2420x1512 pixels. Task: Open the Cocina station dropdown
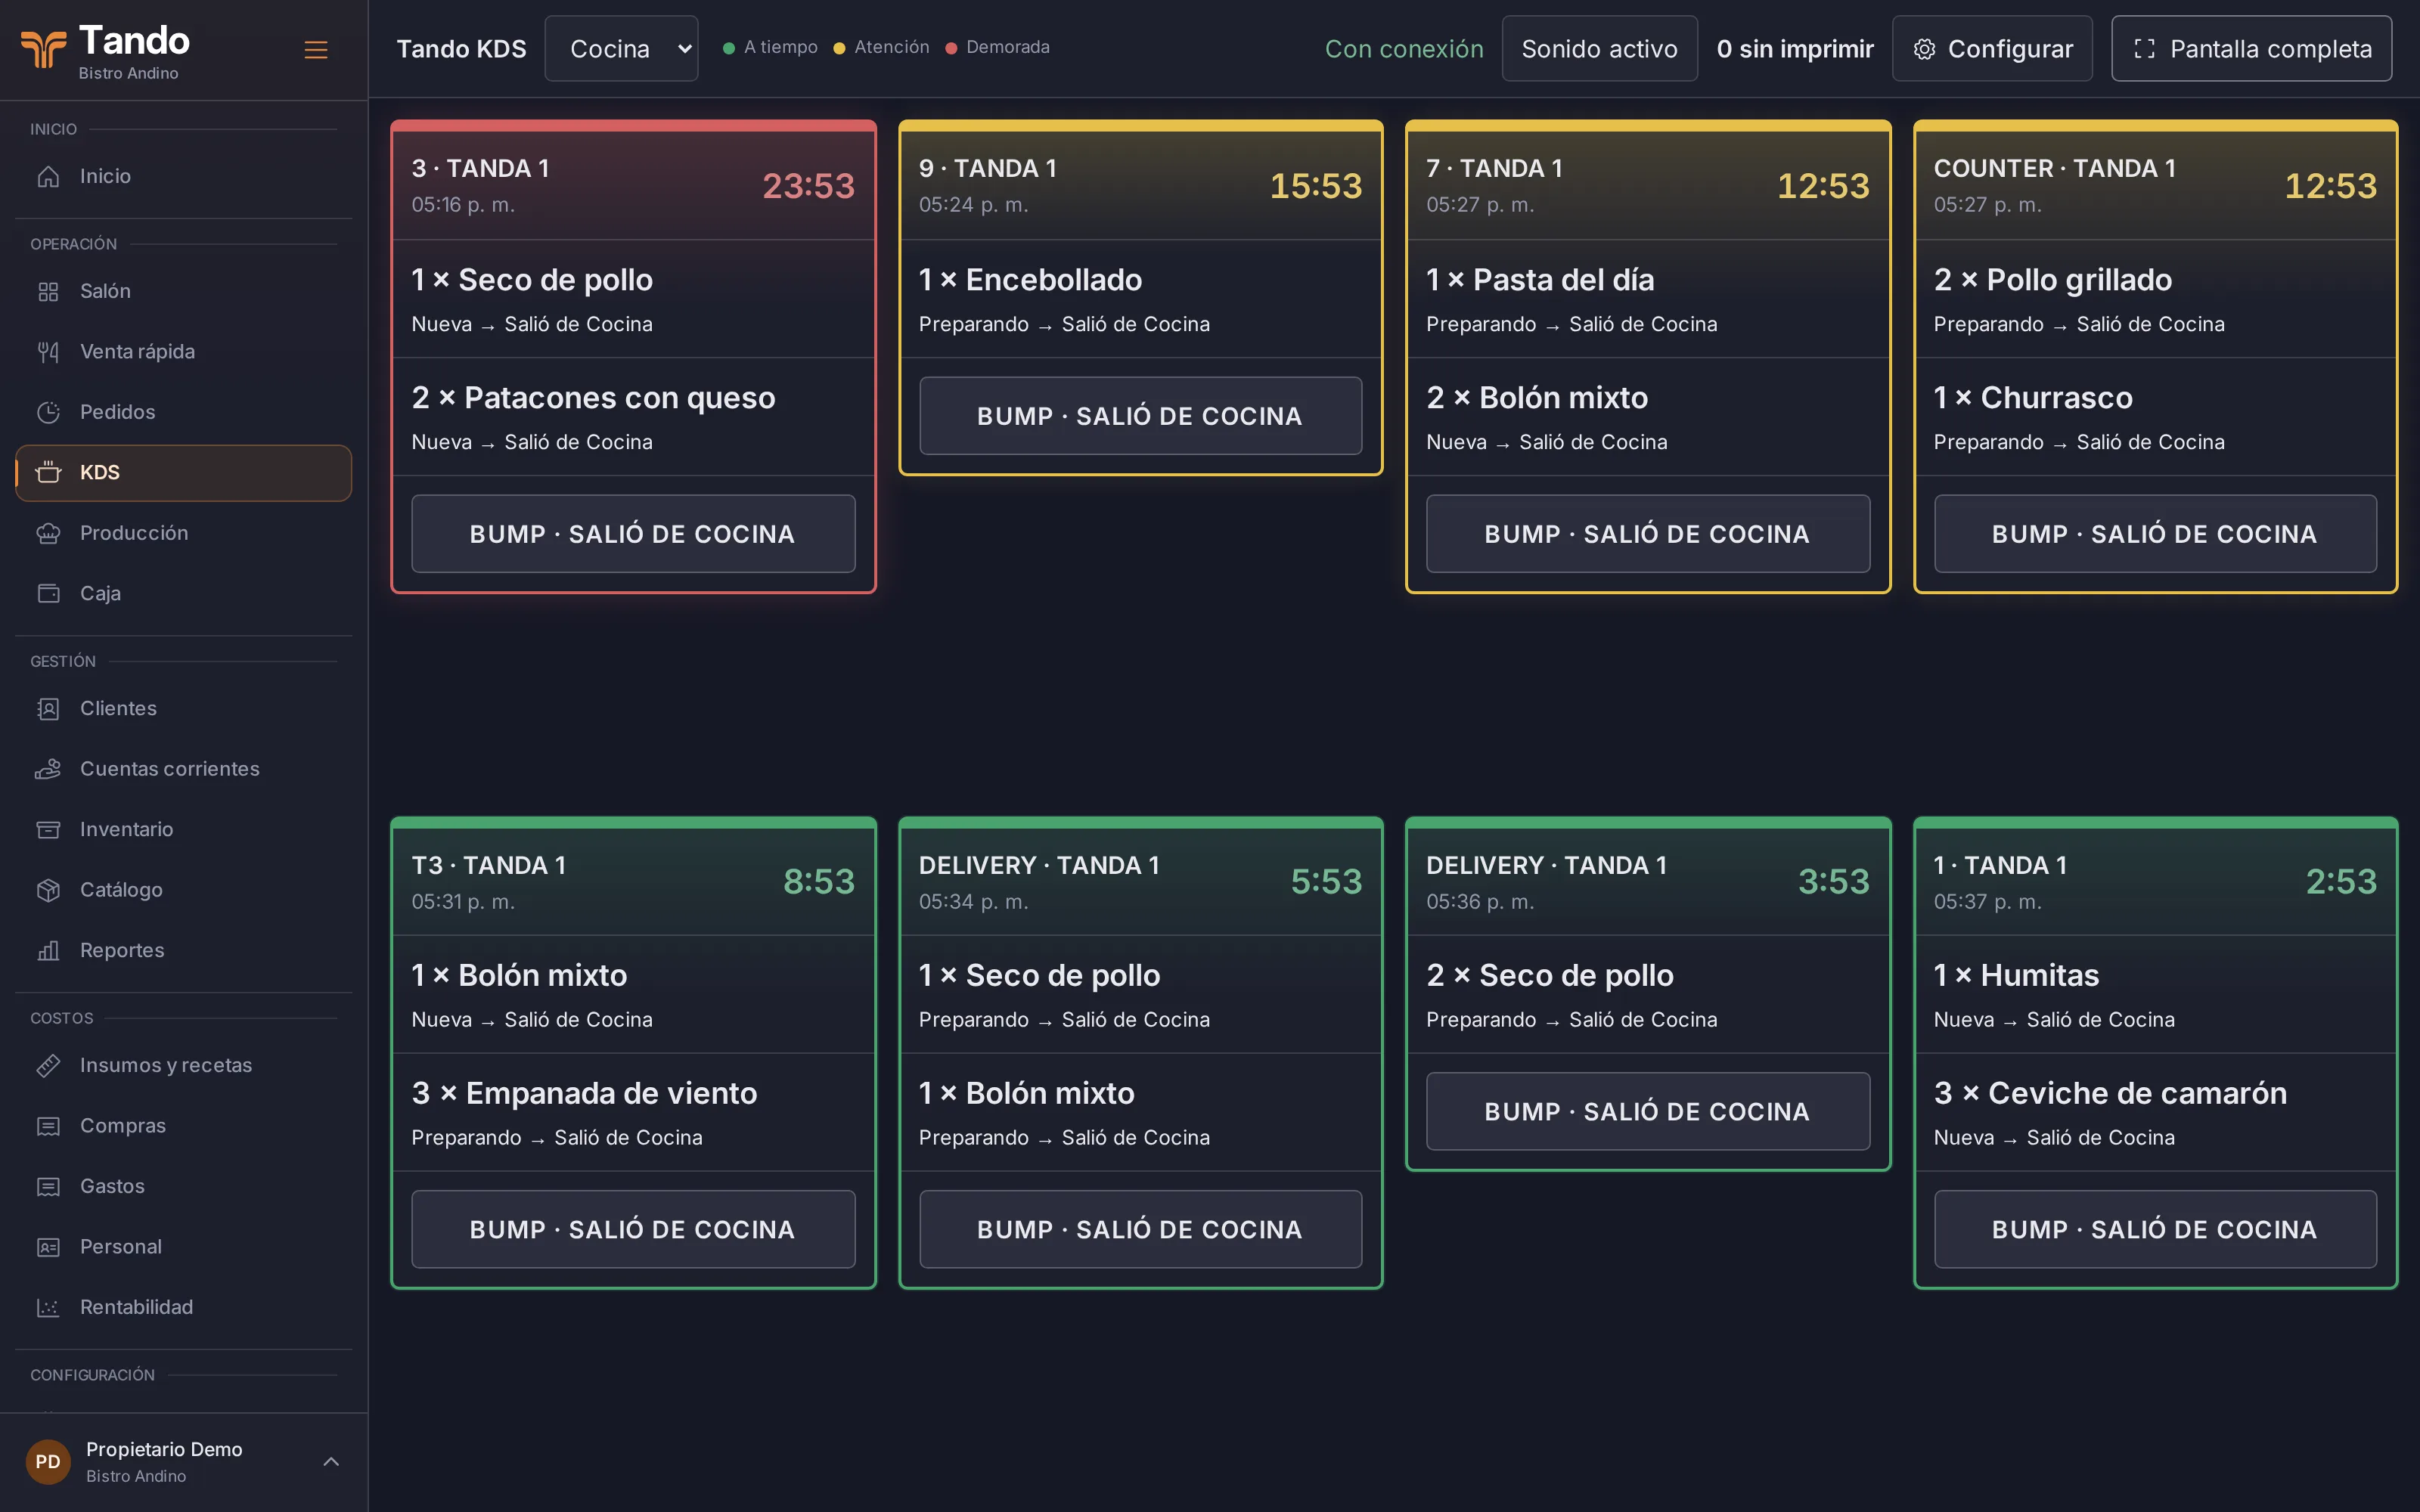[621, 48]
